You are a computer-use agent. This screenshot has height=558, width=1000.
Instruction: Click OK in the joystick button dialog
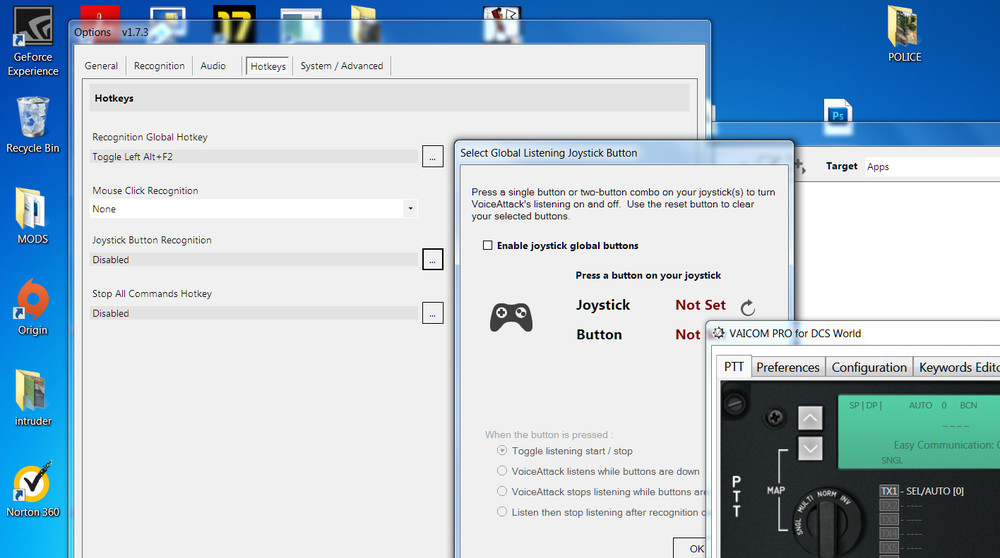pos(691,548)
